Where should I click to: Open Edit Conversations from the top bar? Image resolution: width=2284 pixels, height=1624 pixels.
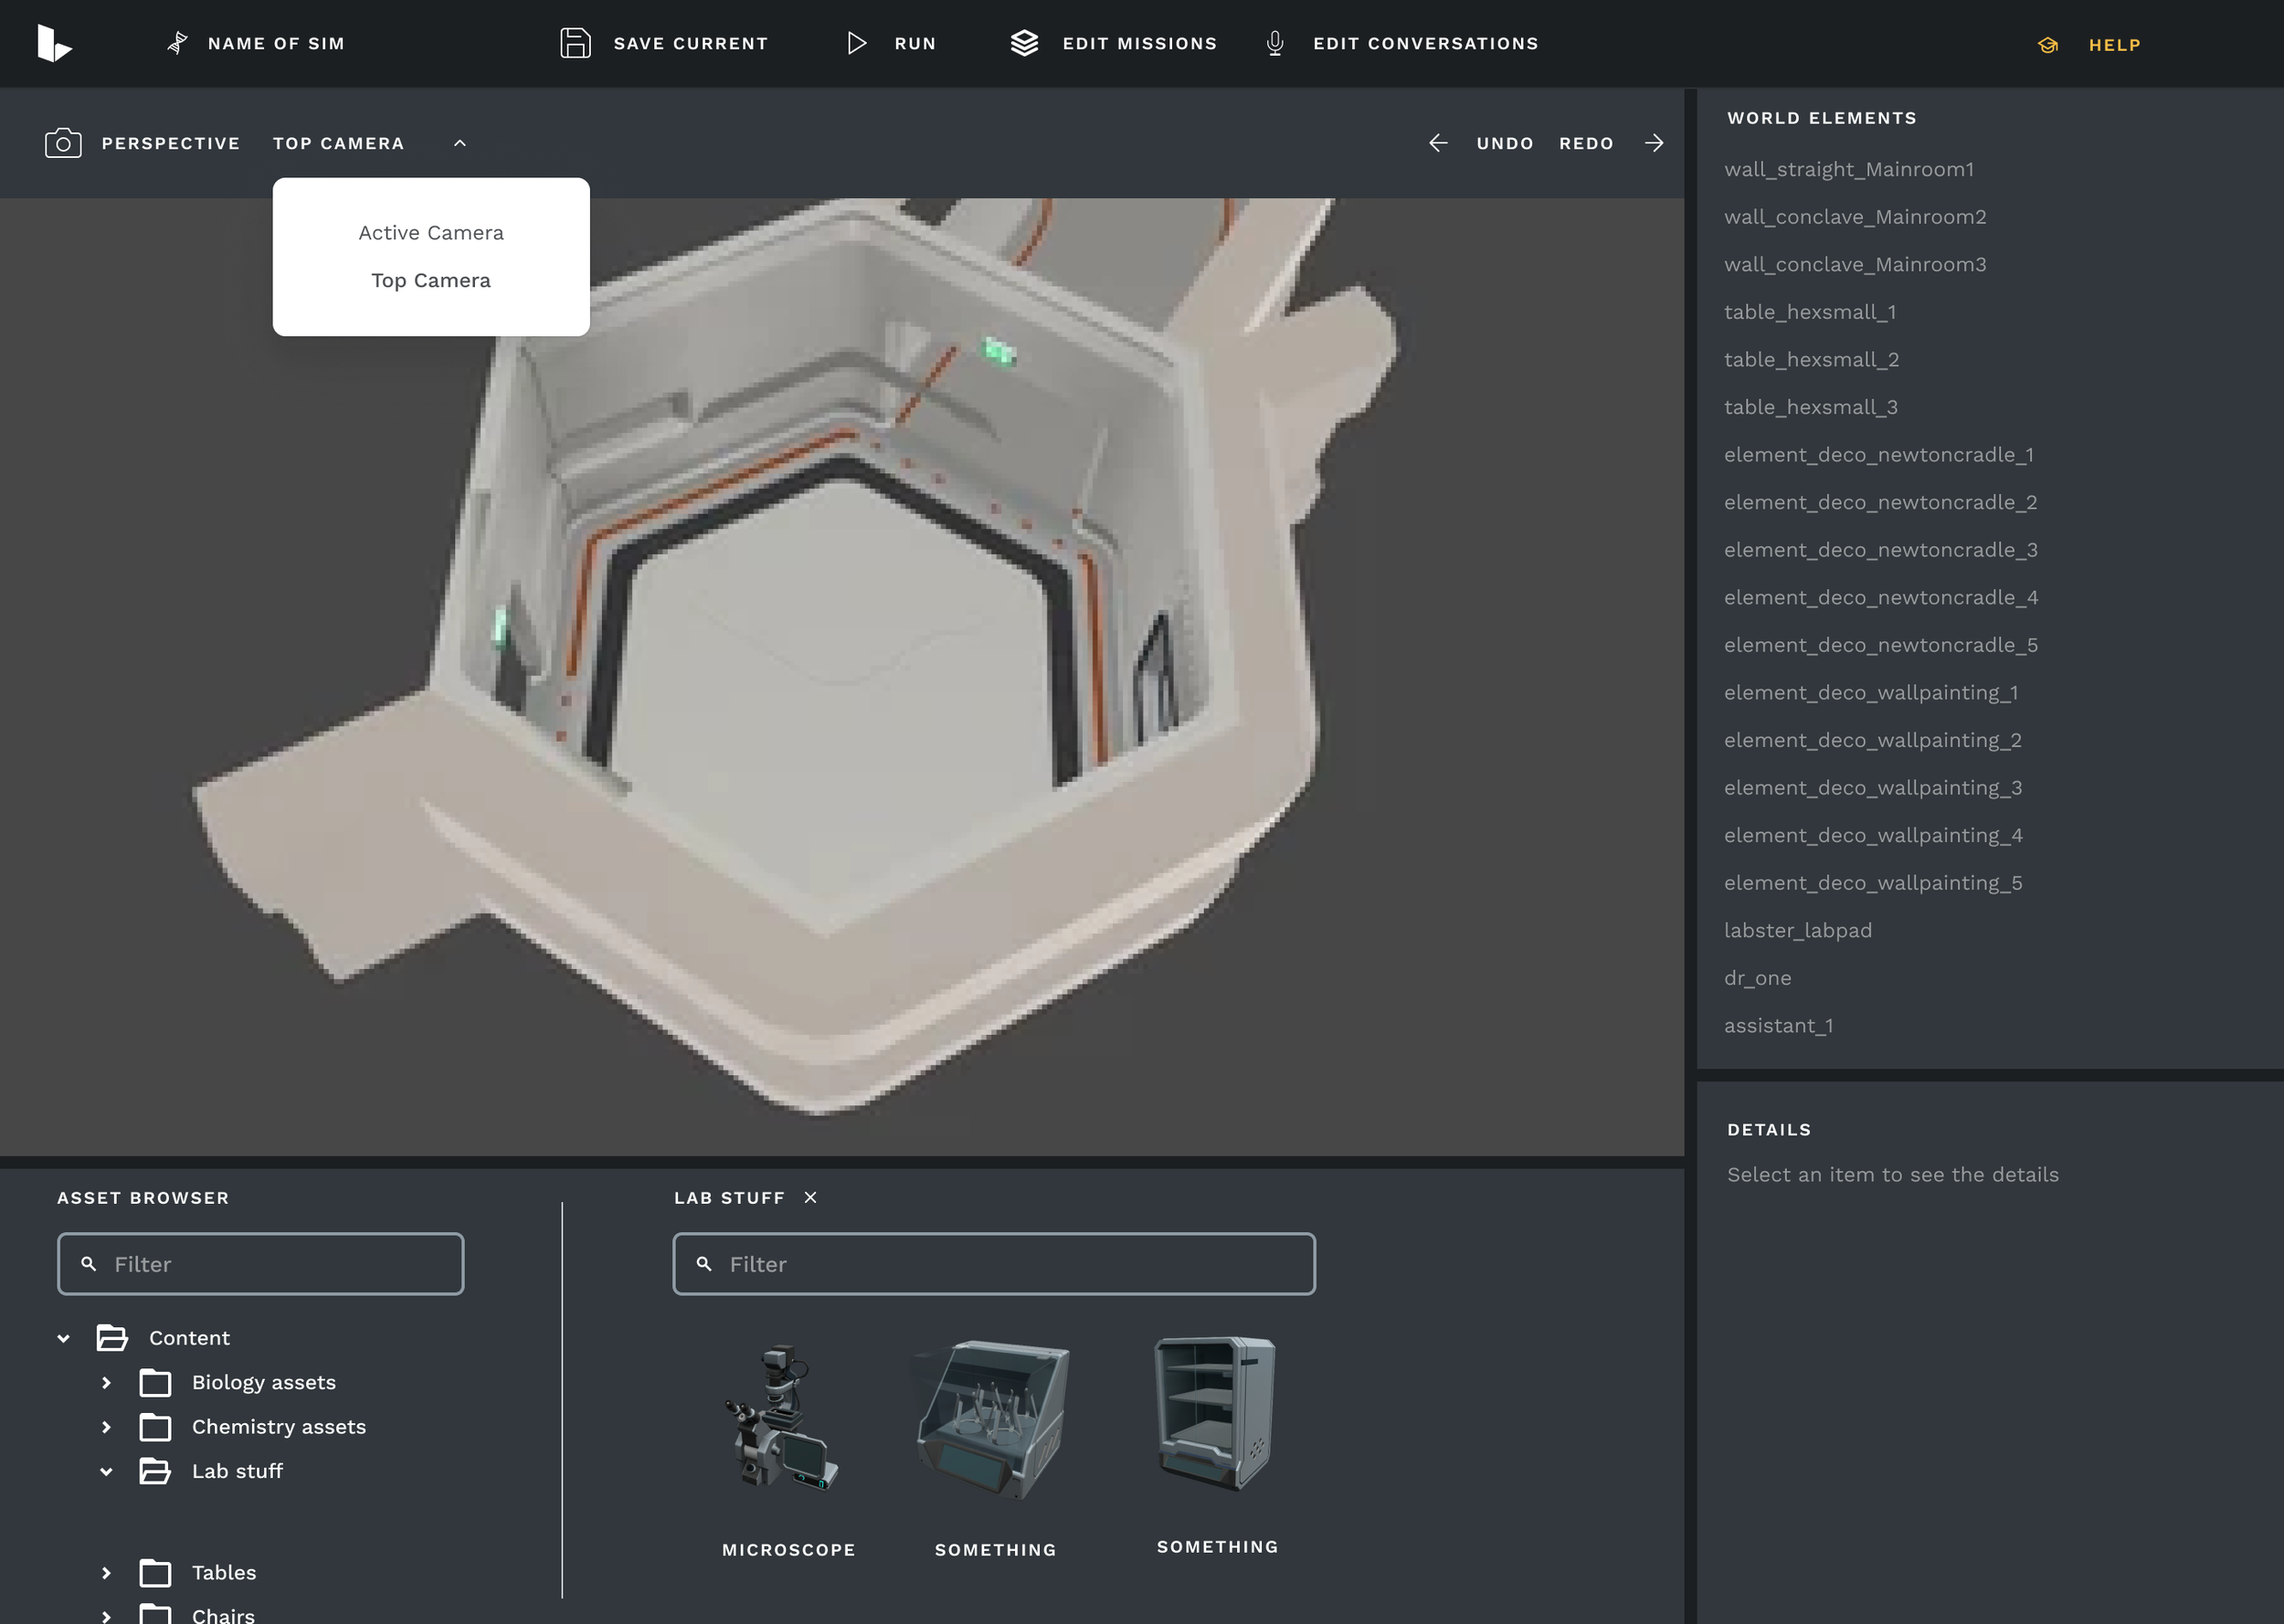tap(1425, 43)
